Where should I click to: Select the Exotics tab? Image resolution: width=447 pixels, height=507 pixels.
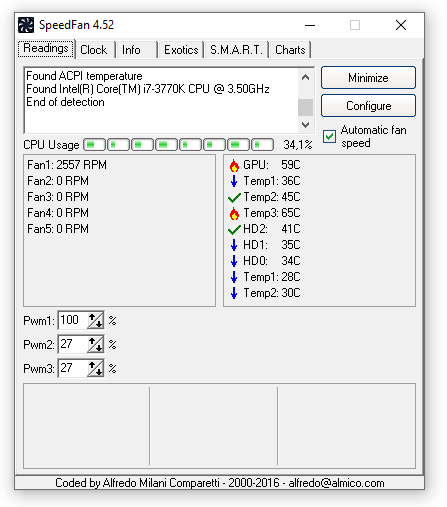[181, 50]
